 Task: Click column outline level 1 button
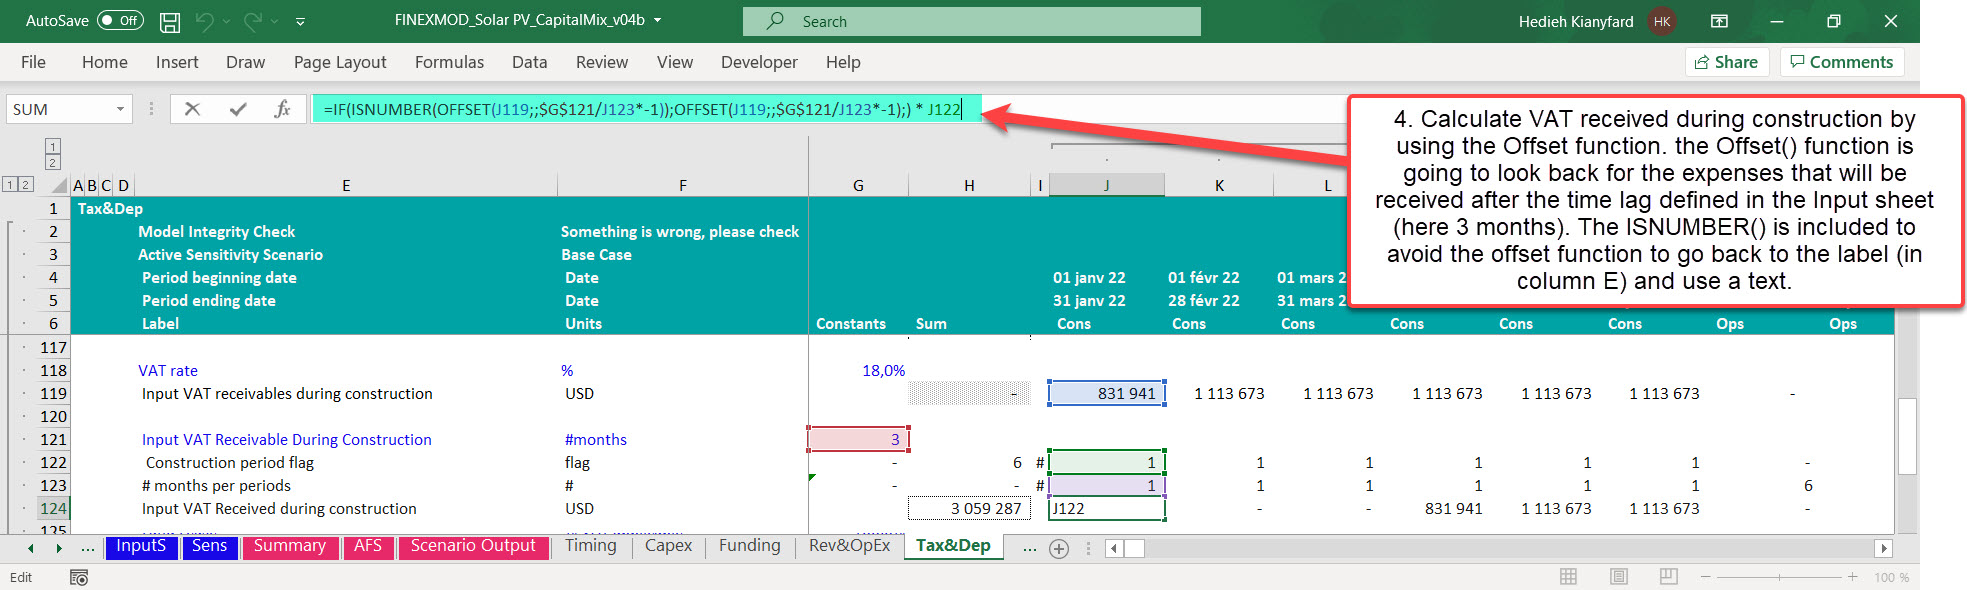click(53, 146)
